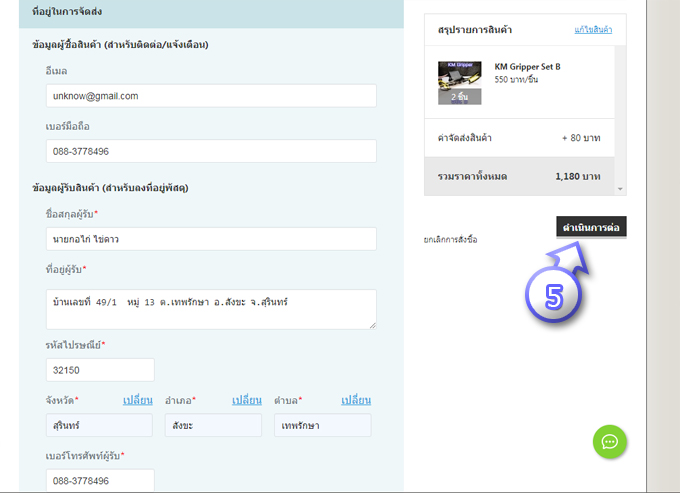Click the total price 1,180 บาท

(x=578, y=176)
